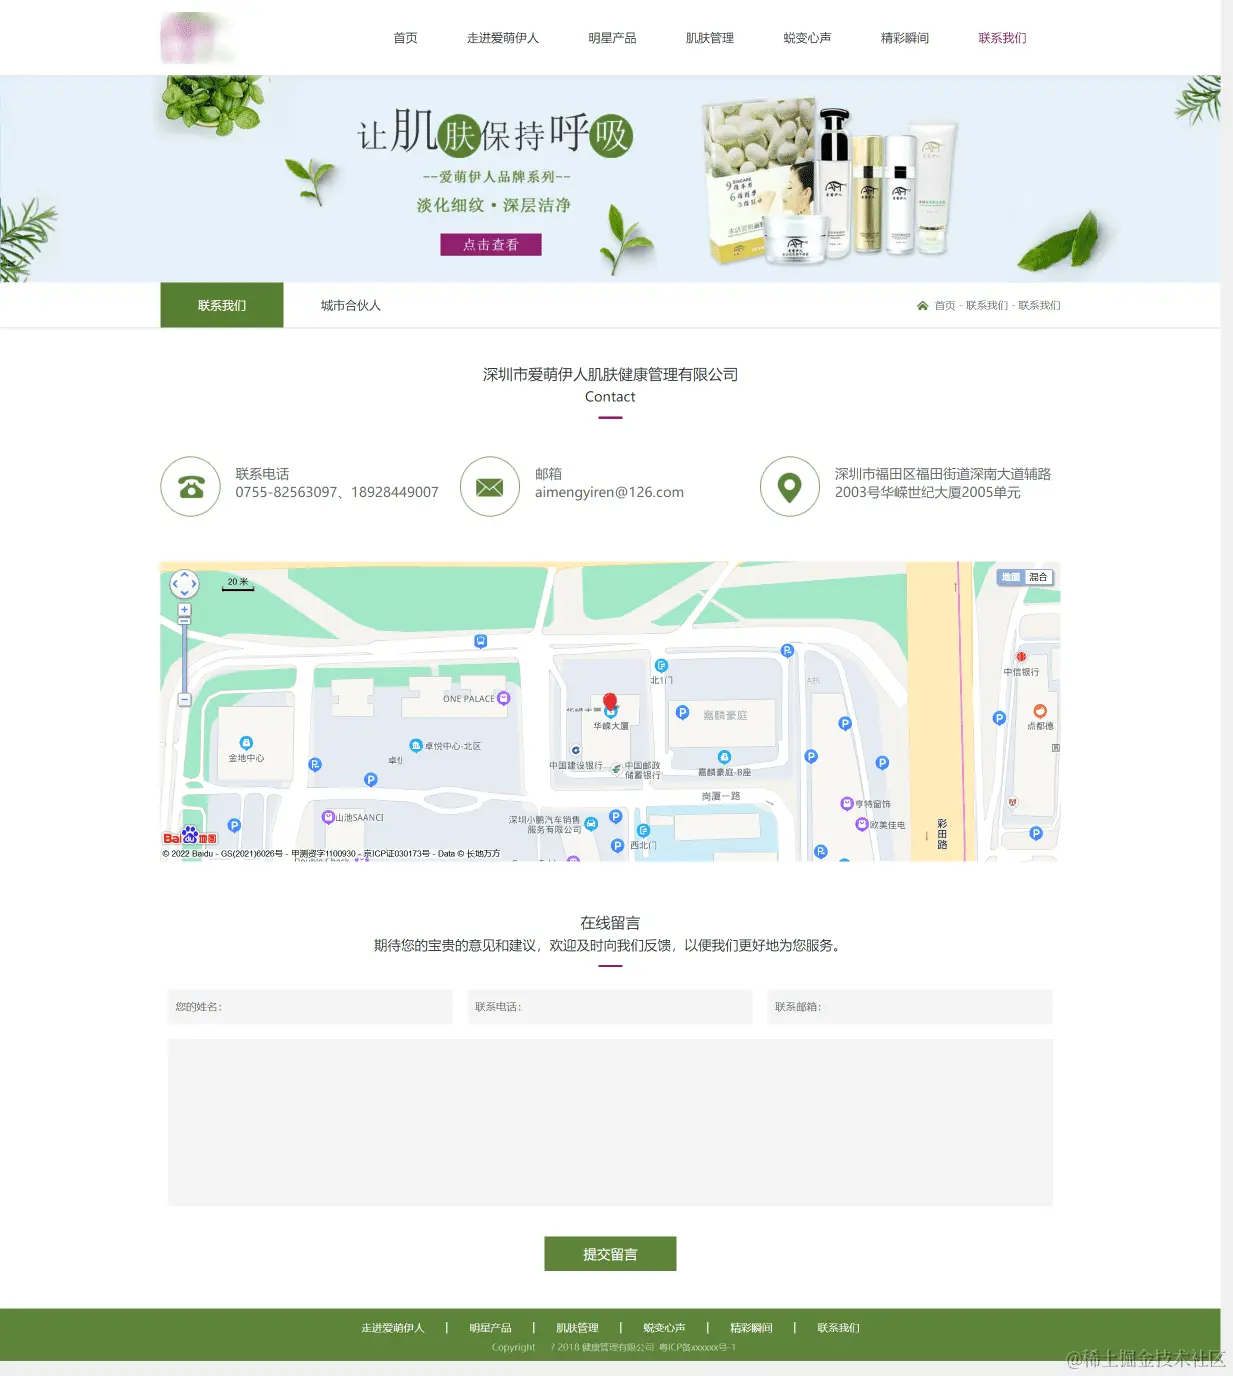Switch map to 混合 view

[1039, 577]
